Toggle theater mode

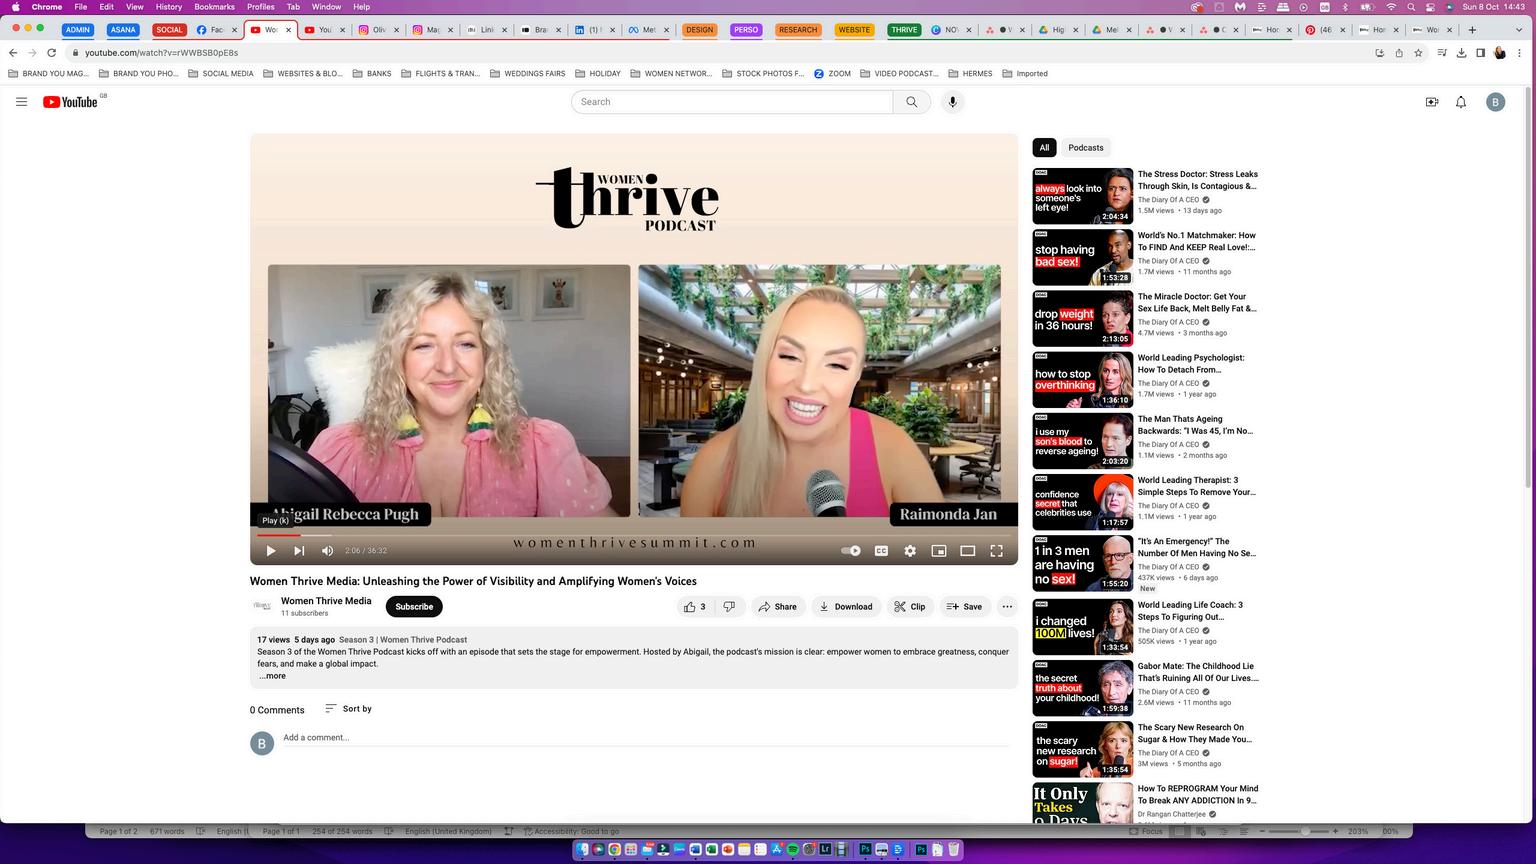click(968, 550)
